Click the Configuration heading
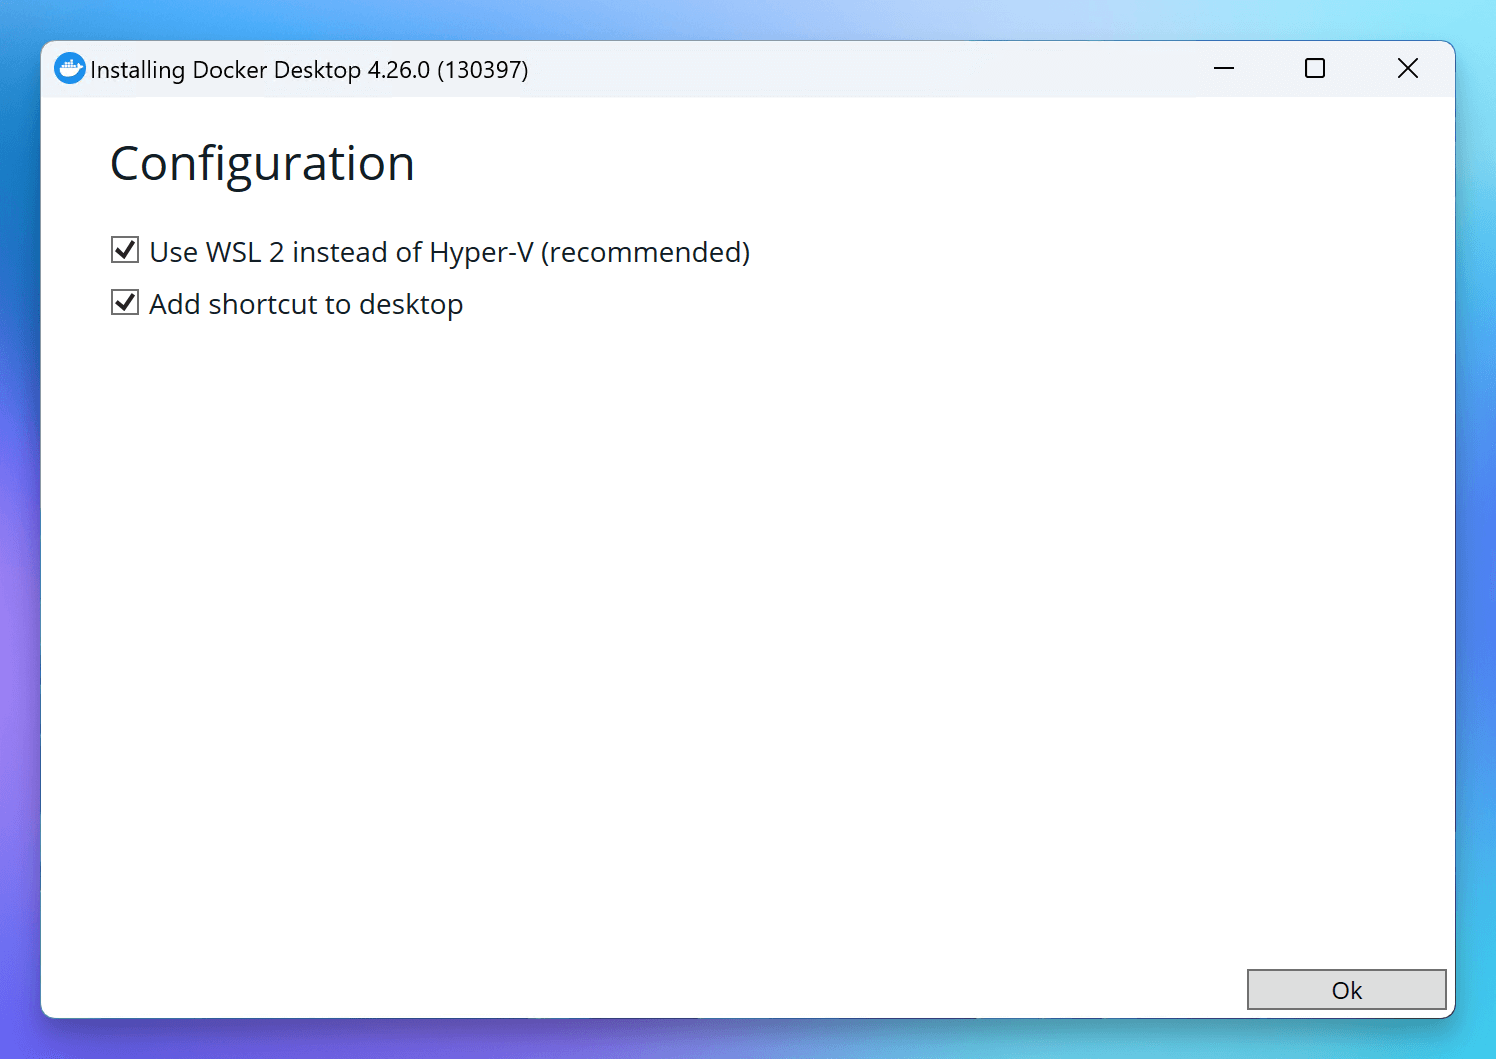This screenshot has height=1059, width=1496. (x=263, y=163)
